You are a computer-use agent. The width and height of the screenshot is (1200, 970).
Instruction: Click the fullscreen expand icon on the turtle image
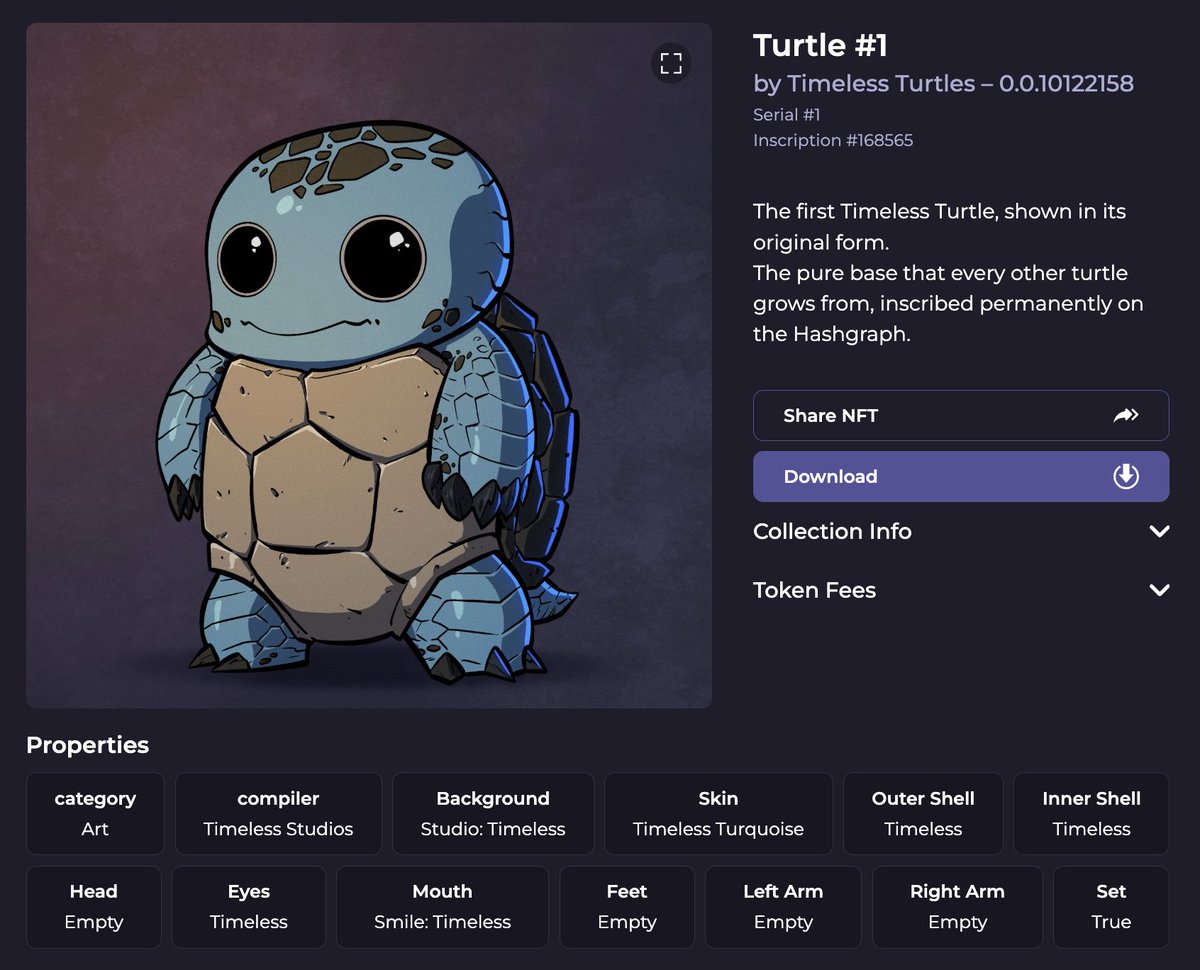pyautogui.click(x=671, y=63)
